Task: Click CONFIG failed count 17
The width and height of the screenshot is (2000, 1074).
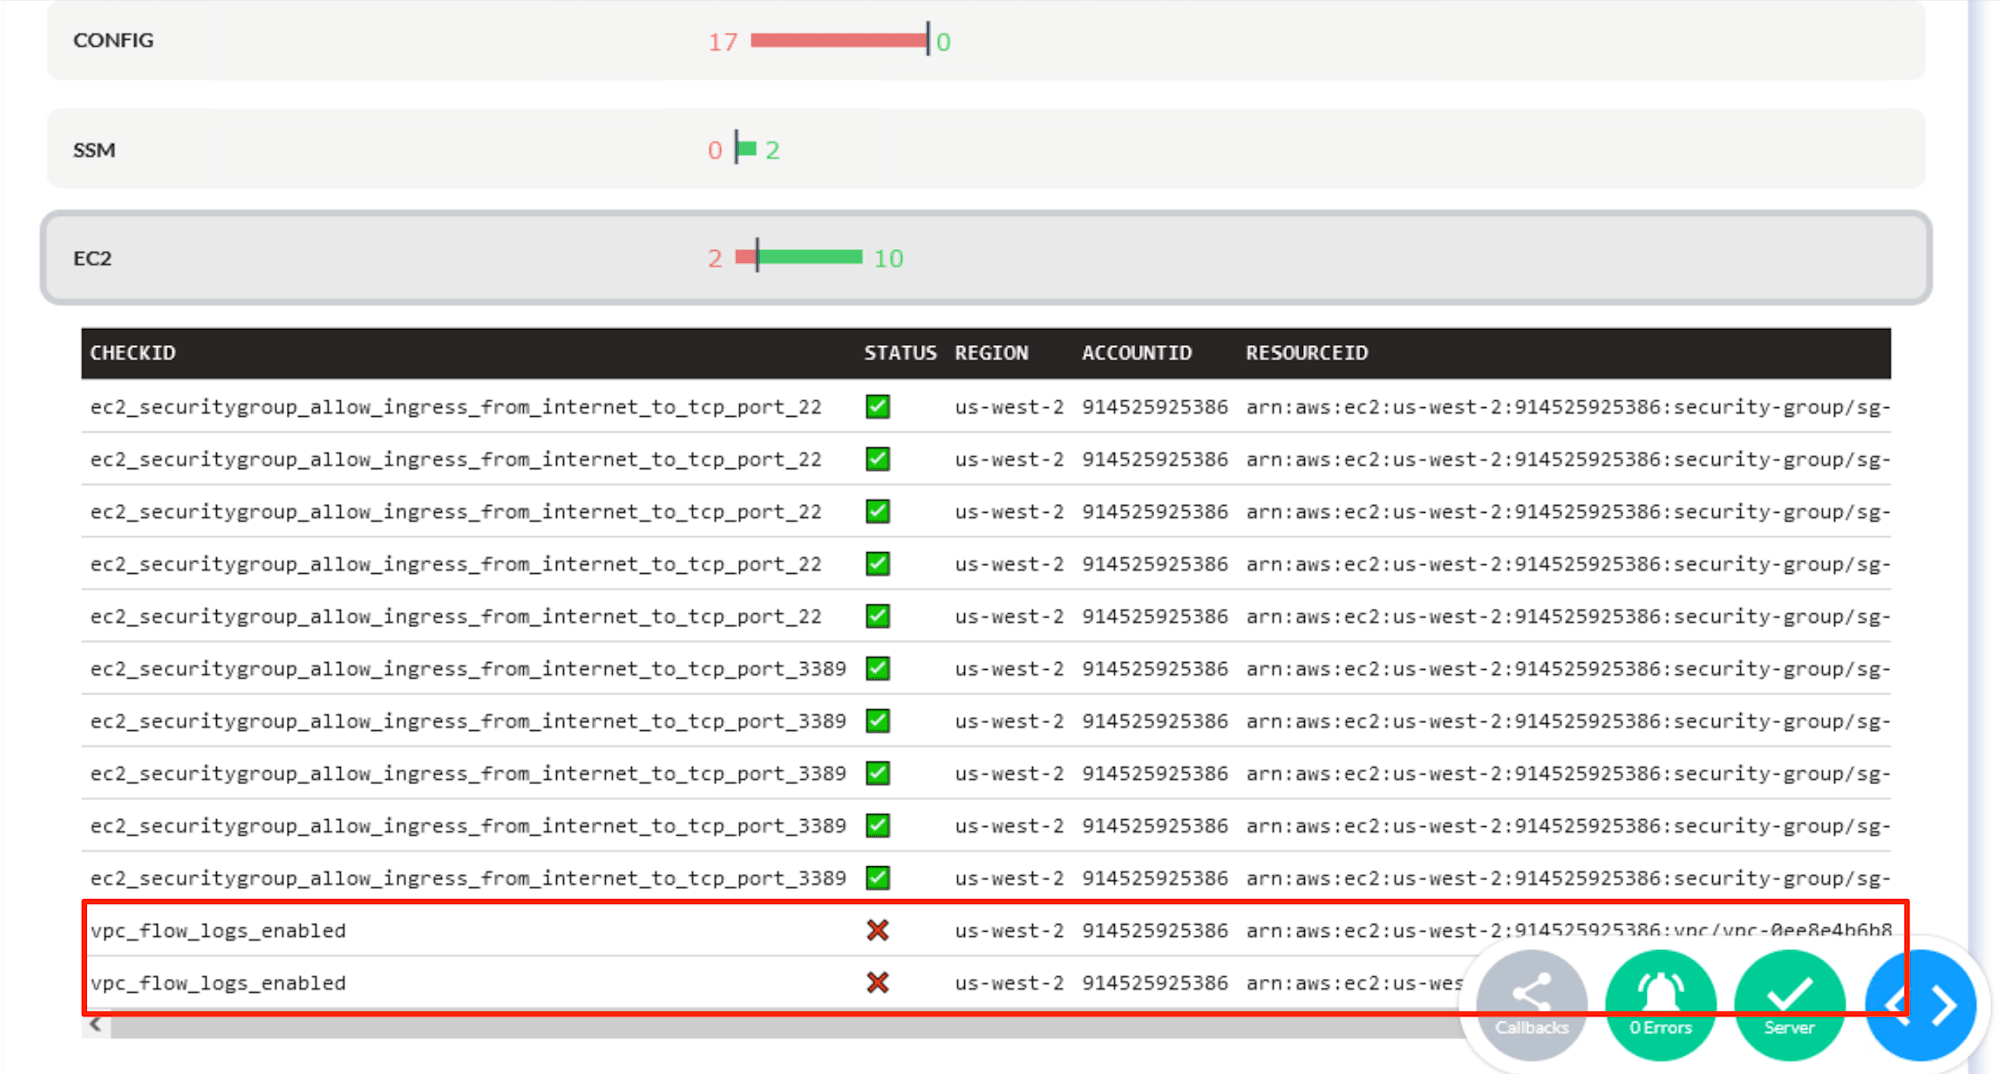Action: pos(723,42)
